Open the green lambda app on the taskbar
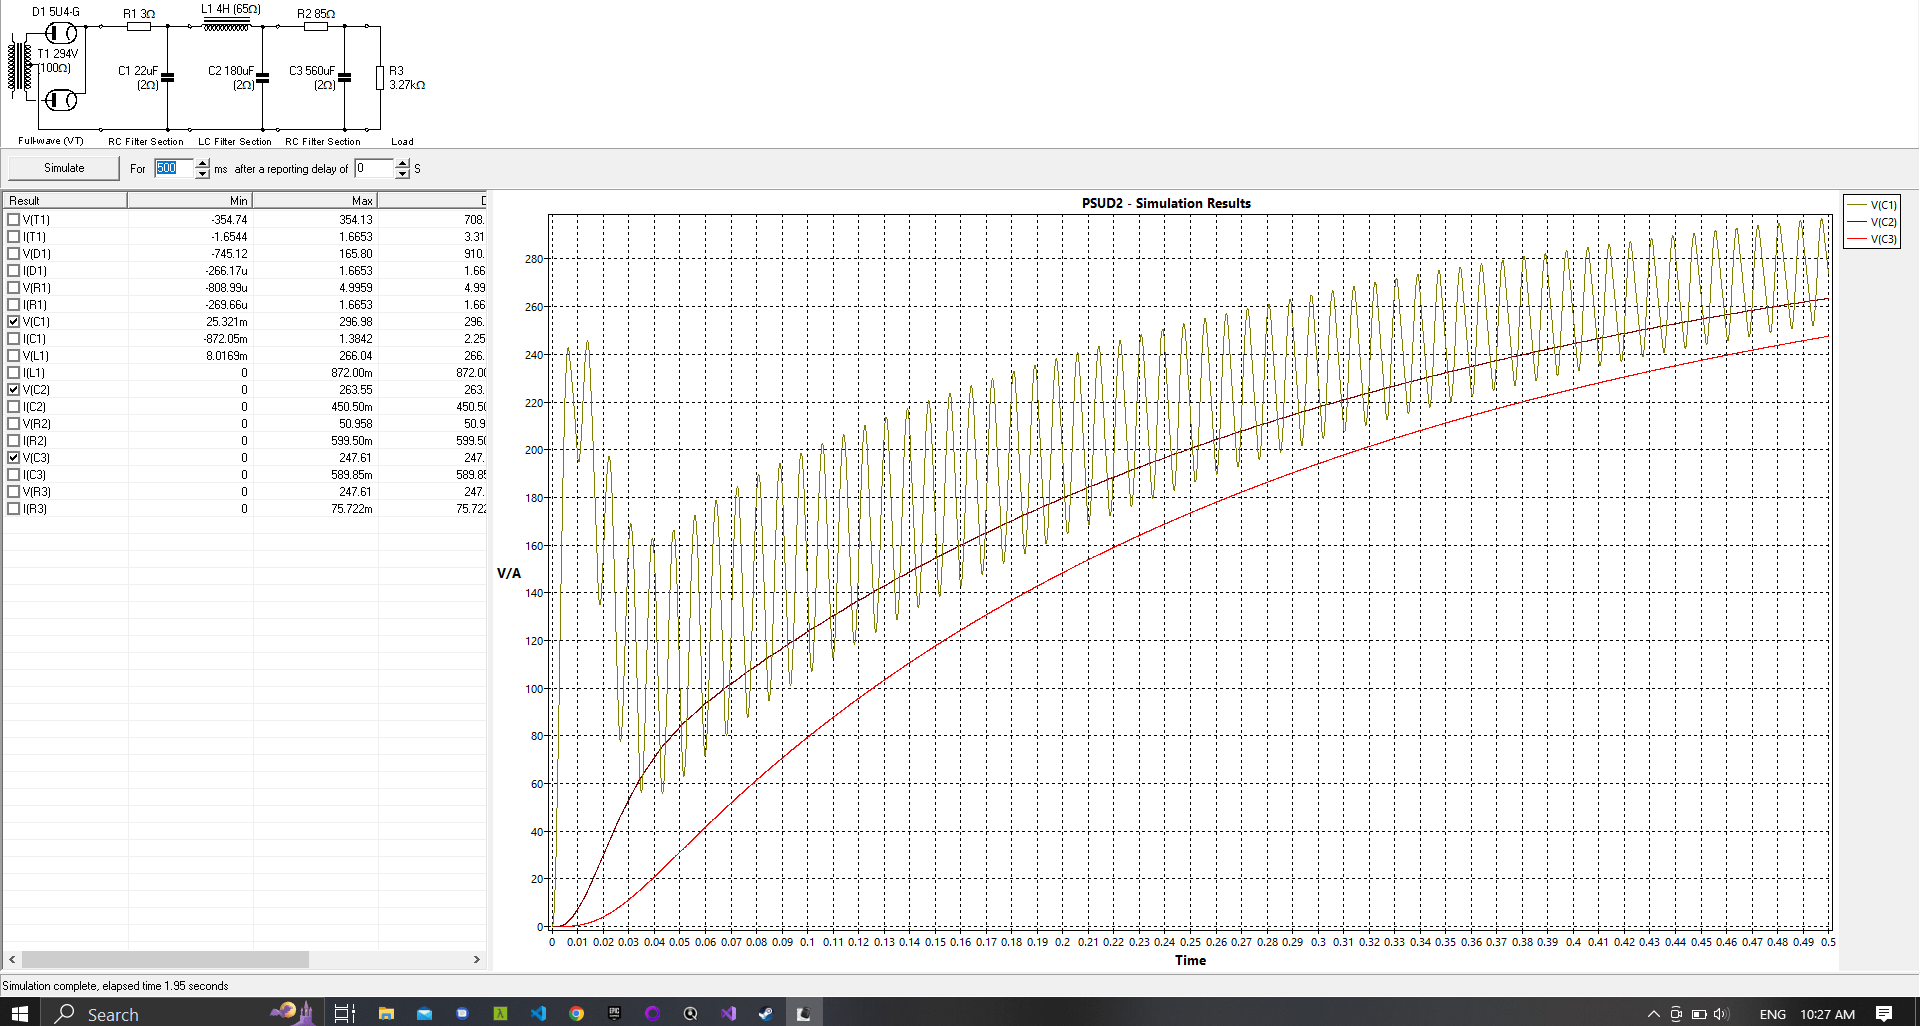The image size is (1920, 1026). 500,1013
